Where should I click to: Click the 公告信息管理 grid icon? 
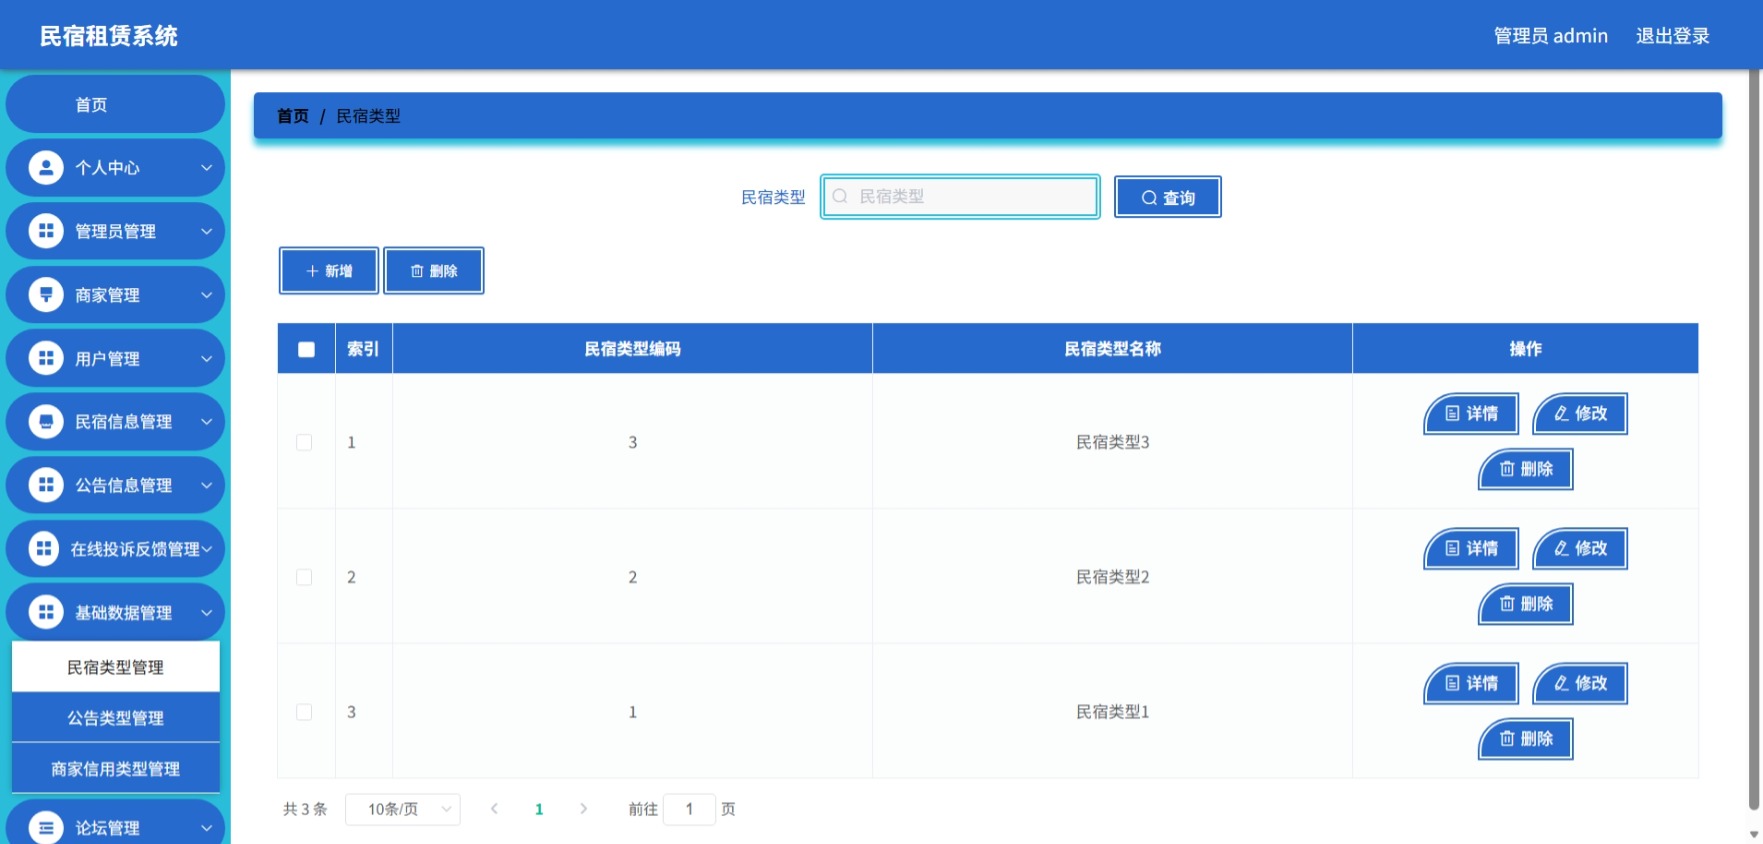coord(46,485)
